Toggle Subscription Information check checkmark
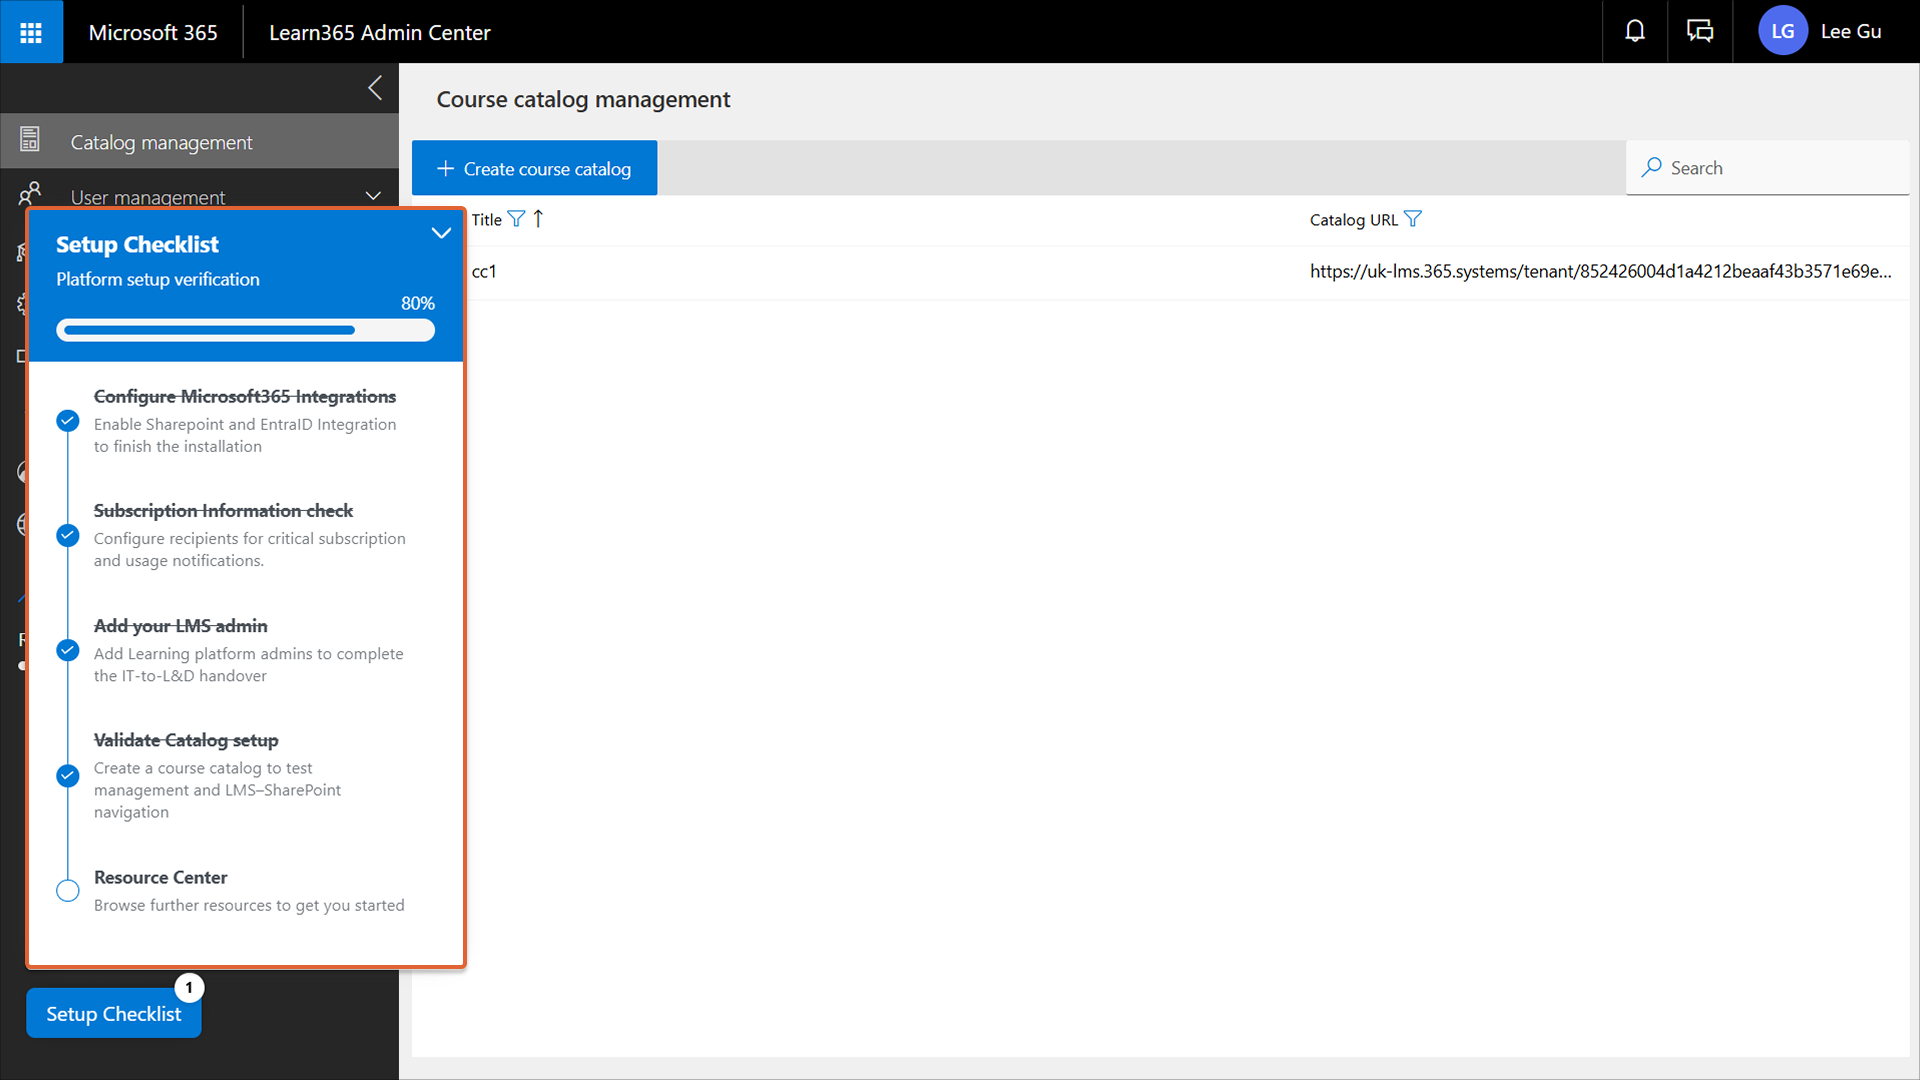Screen dimensions: 1920x1080 [68, 535]
